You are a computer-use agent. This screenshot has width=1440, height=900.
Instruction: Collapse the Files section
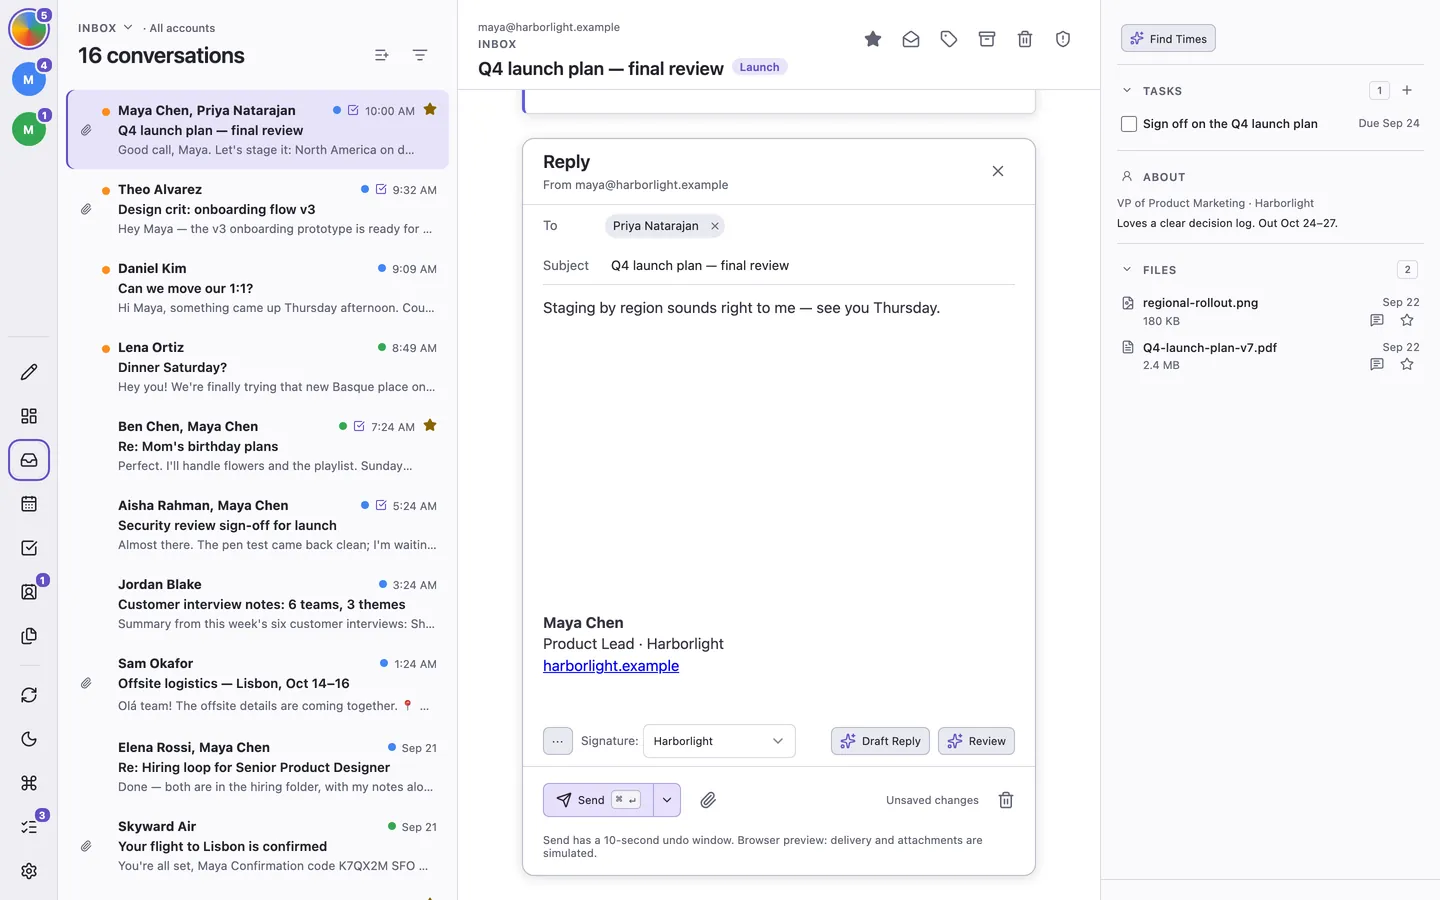point(1127,270)
